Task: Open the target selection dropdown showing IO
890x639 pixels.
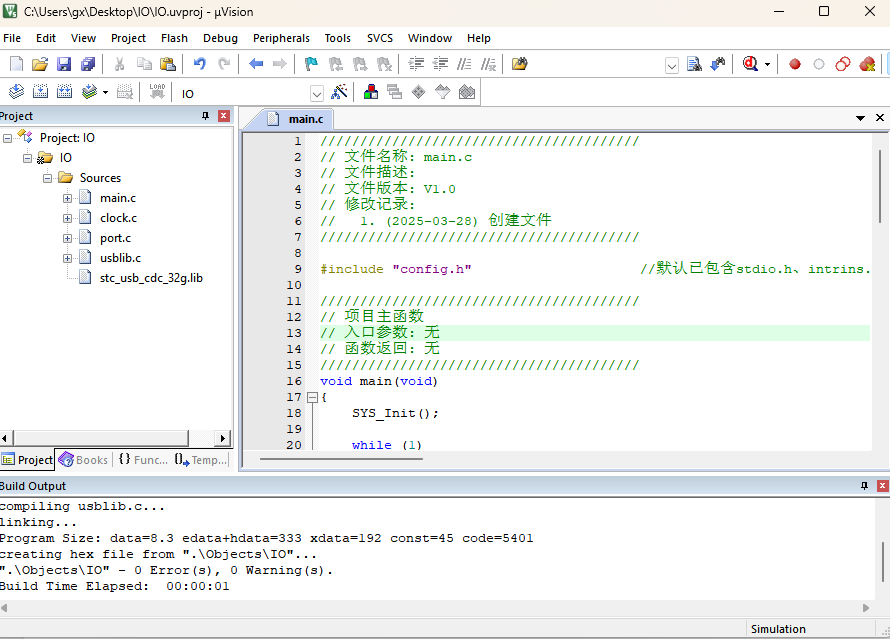Action: (316, 93)
